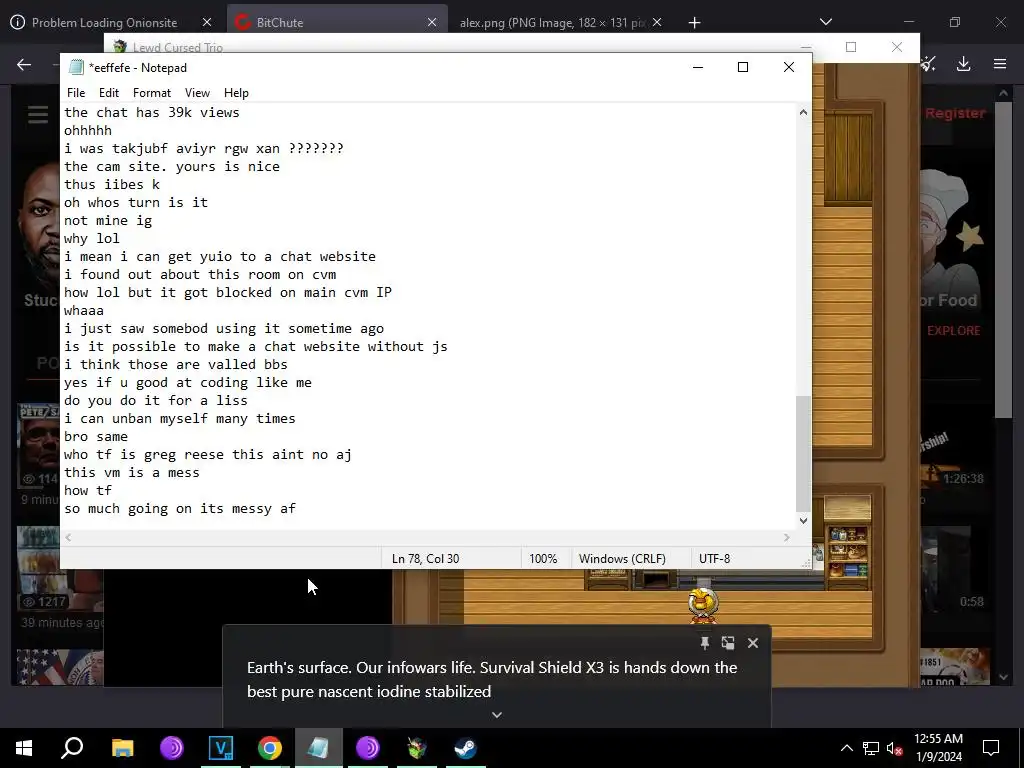Open the Notepad View menu
This screenshot has width=1024, height=768.
click(x=197, y=93)
